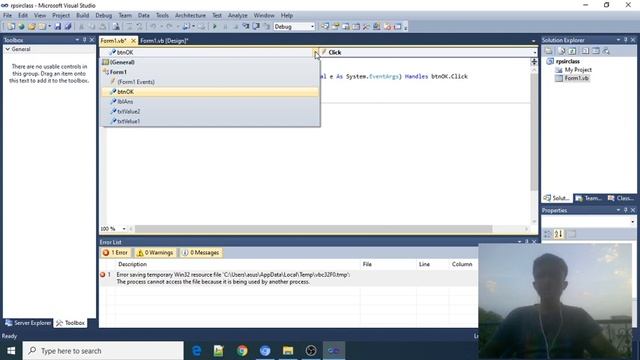640x360 pixels.
Task: Open the Toolbox window position dropdown arrow
Action: pos(77,40)
